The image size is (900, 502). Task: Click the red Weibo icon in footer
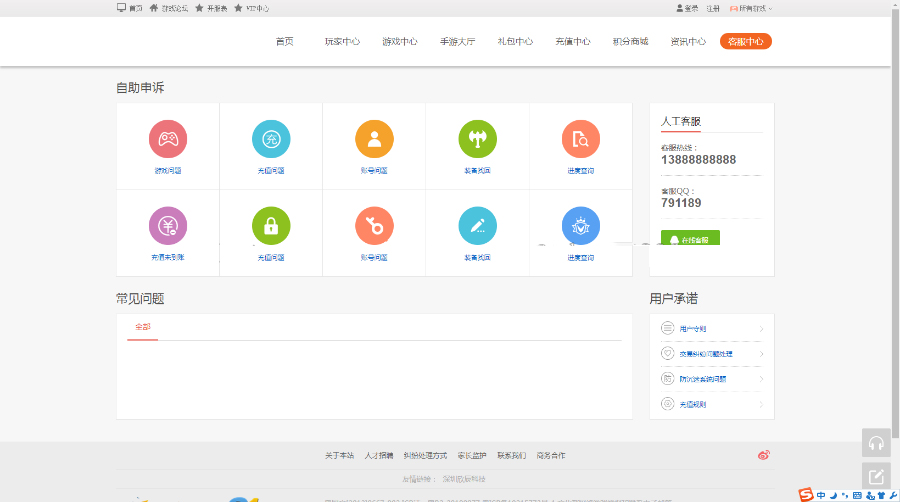click(x=764, y=455)
